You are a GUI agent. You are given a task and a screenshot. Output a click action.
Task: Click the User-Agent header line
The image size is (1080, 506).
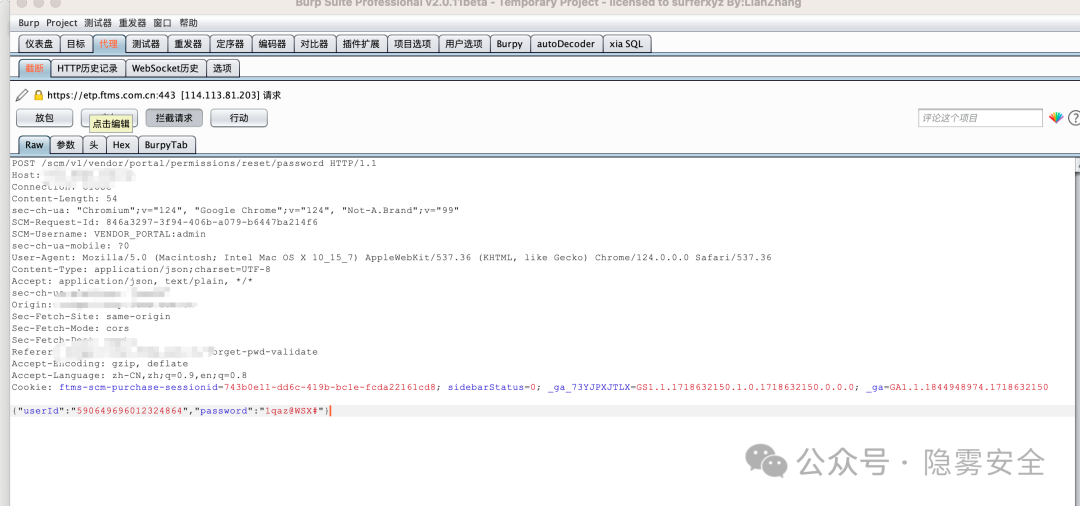click(x=391, y=257)
